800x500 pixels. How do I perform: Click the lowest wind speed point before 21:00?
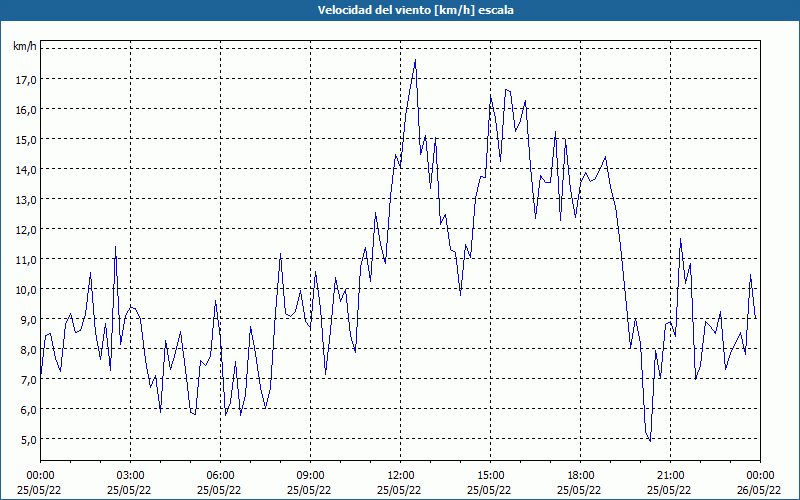click(x=650, y=441)
